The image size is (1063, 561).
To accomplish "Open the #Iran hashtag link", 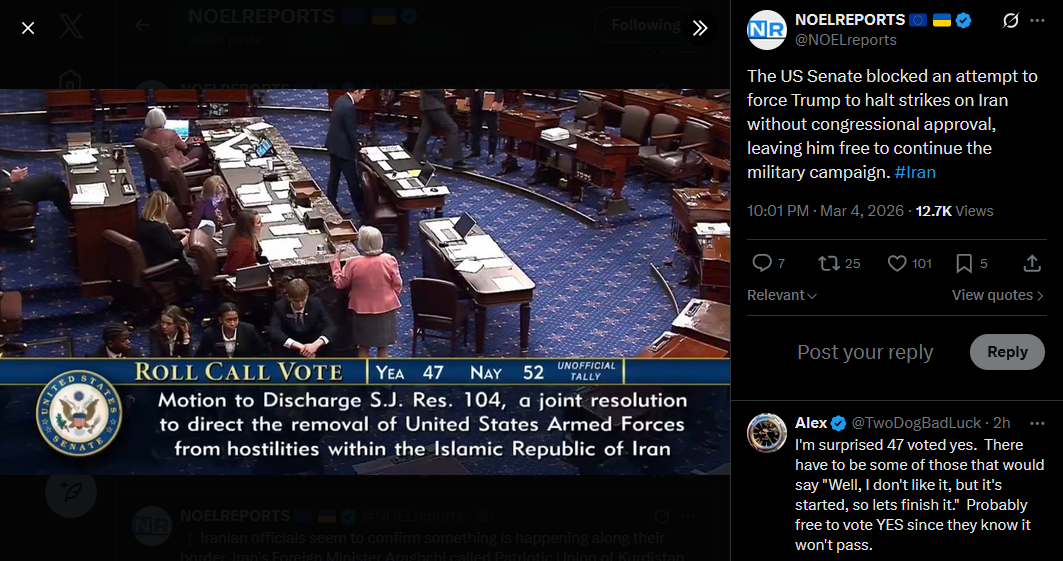I will pos(915,172).
